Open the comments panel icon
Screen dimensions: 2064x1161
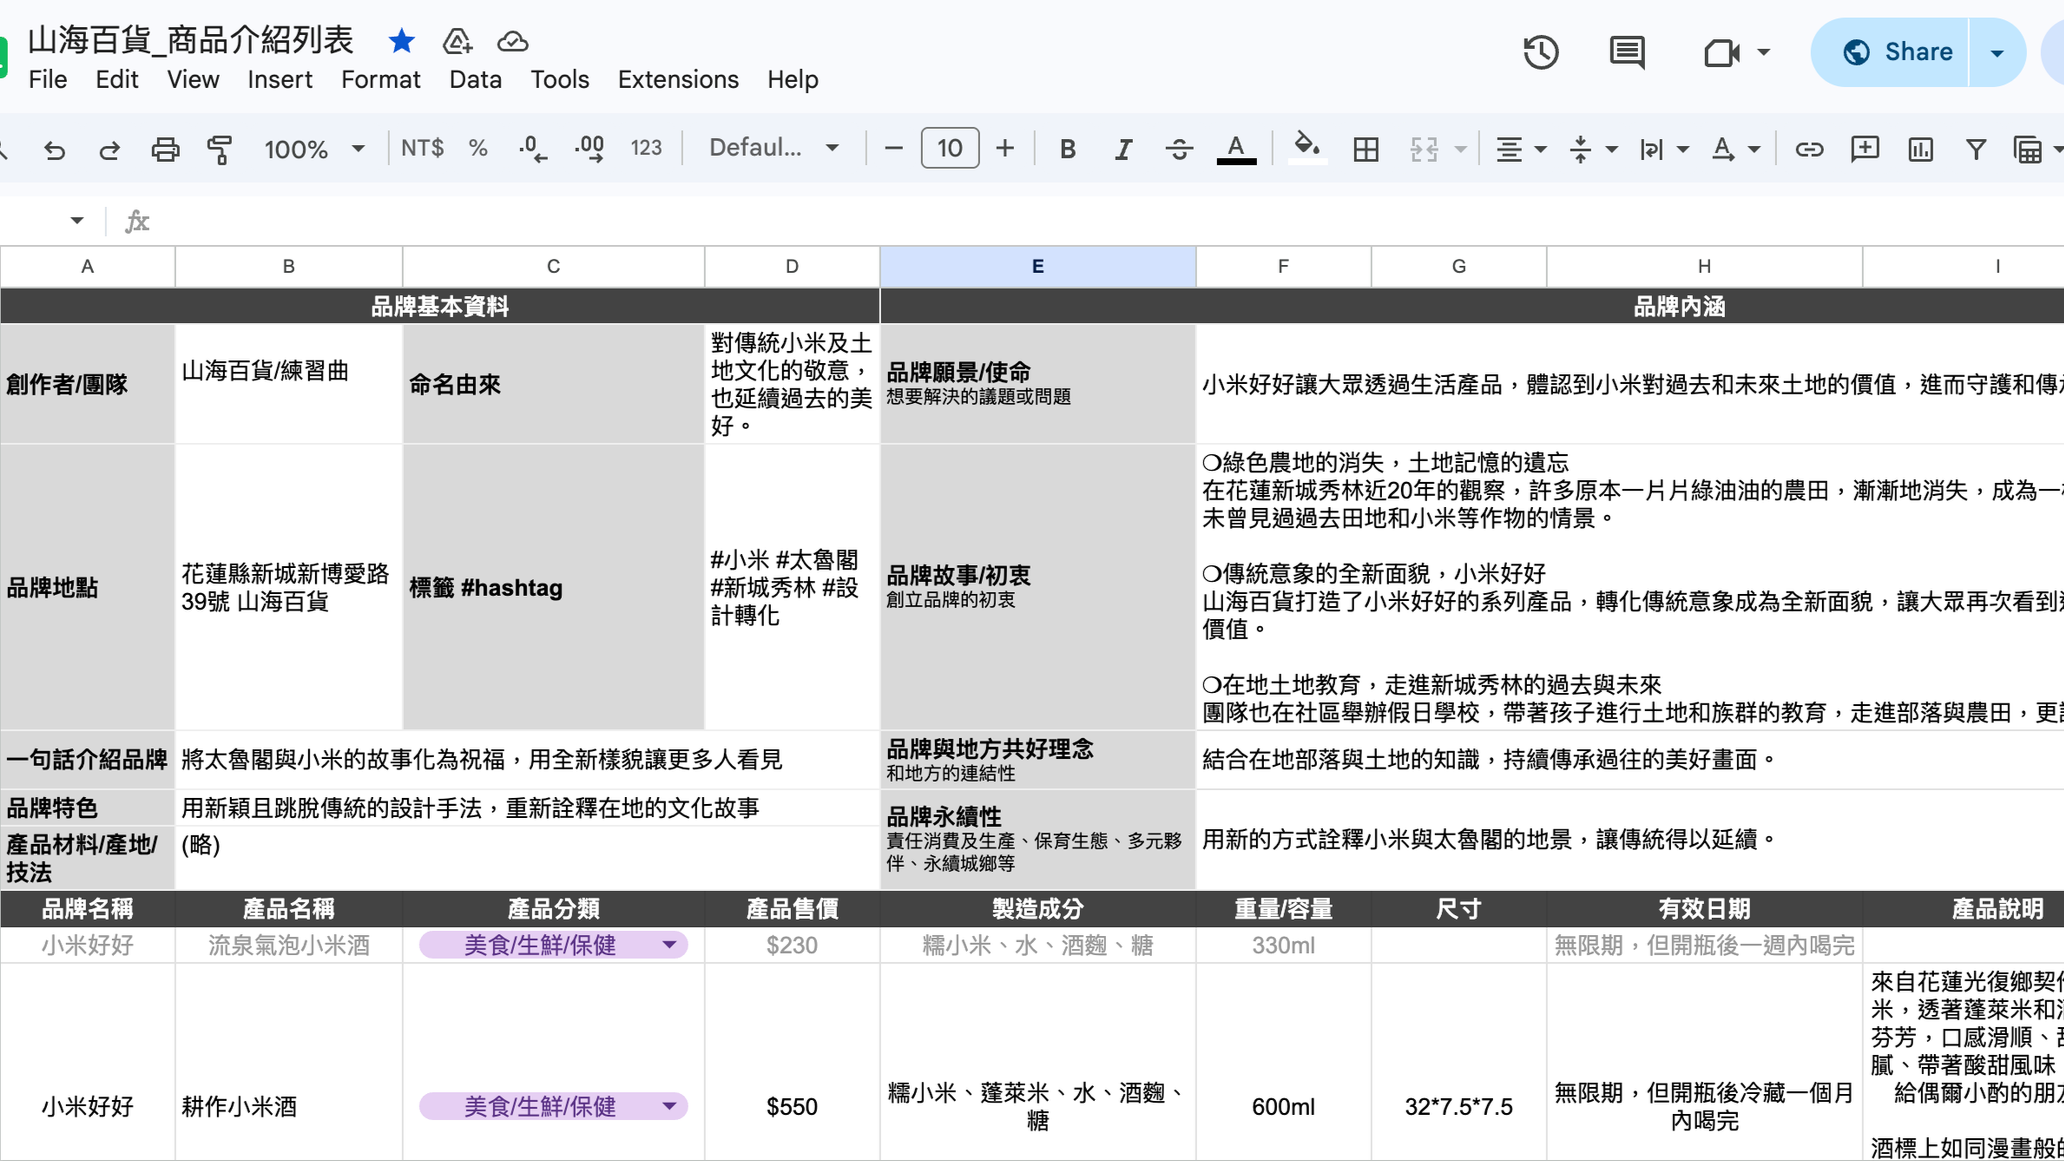(x=1627, y=52)
